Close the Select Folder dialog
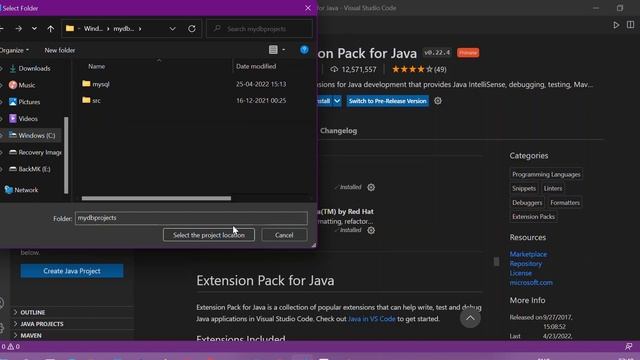 pos(308,8)
